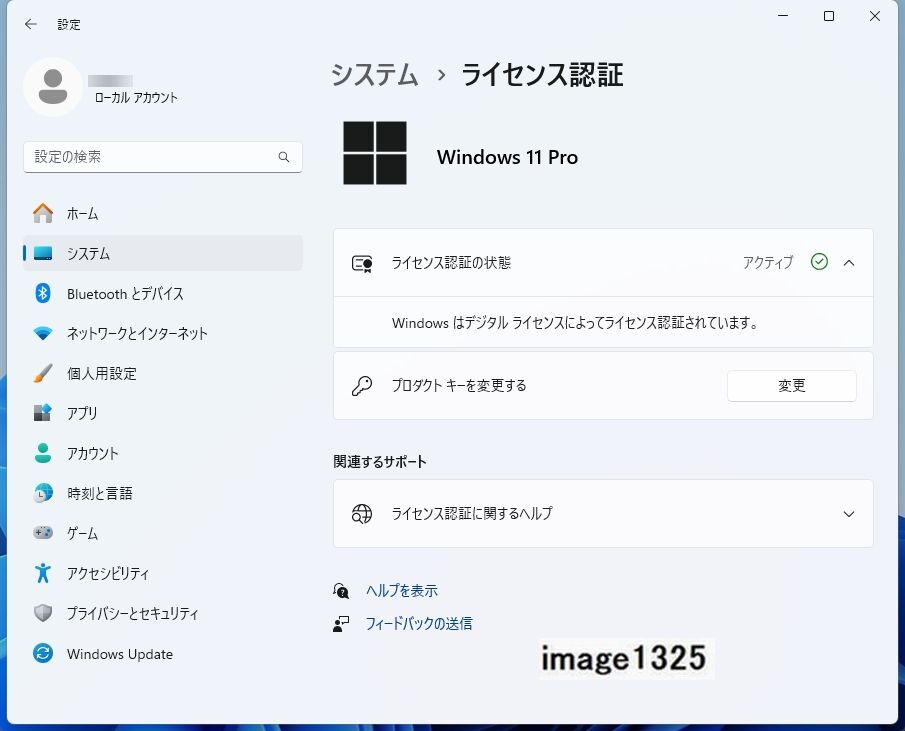Click the Apps icon in the sidebar
This screenshot has height=731, width=905.
pyautogui.click(x=43, y=413)
